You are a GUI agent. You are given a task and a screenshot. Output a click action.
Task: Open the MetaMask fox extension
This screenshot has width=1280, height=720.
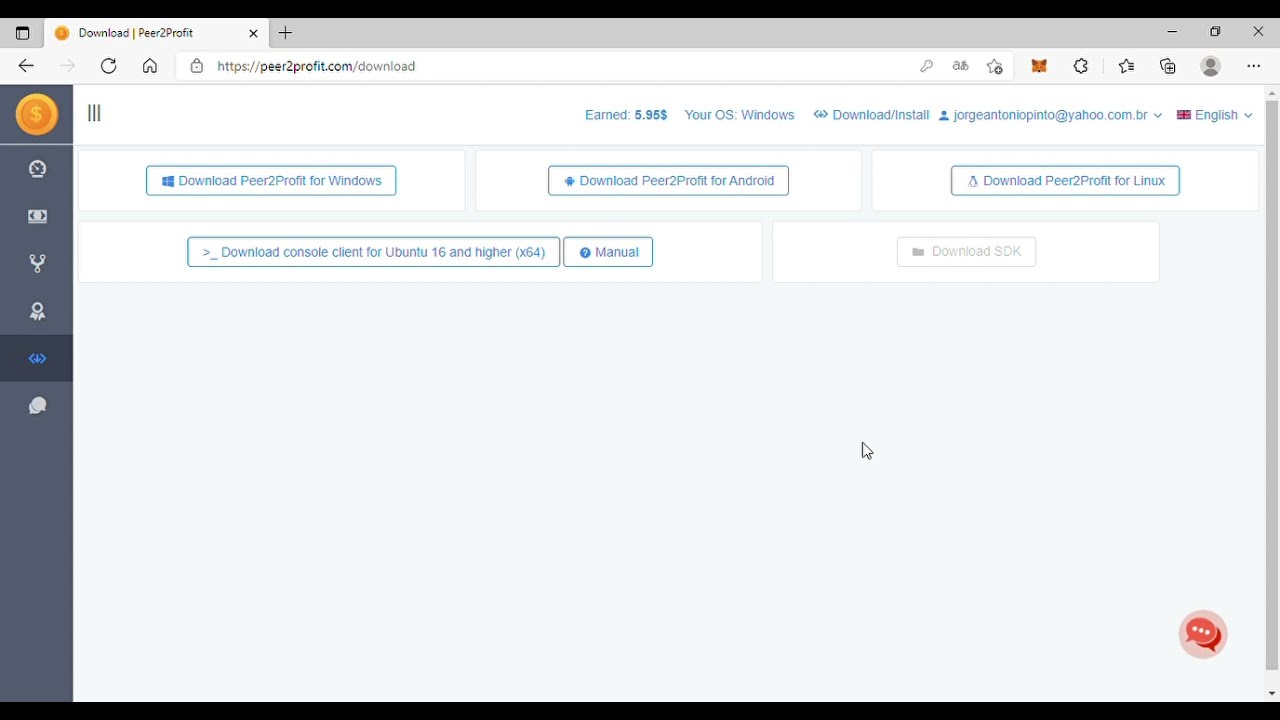tap(1040, 66)
